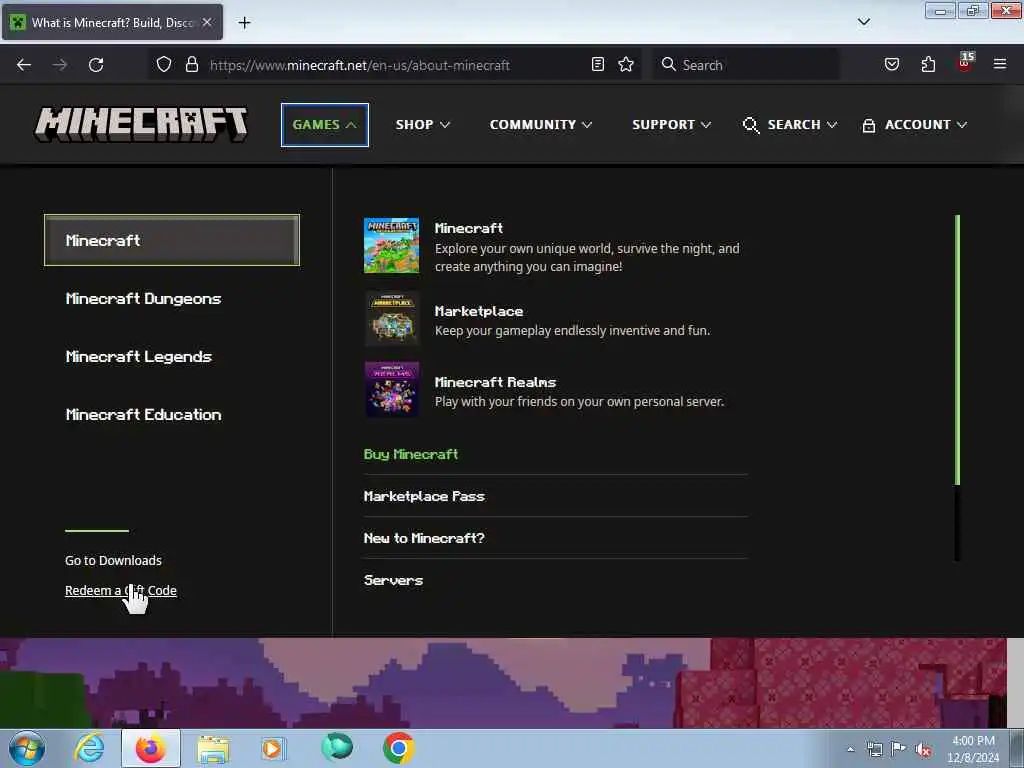Click the padlock site info icon
The image size is (1024, 768).
pyautogui.click(x=191, y=64)
